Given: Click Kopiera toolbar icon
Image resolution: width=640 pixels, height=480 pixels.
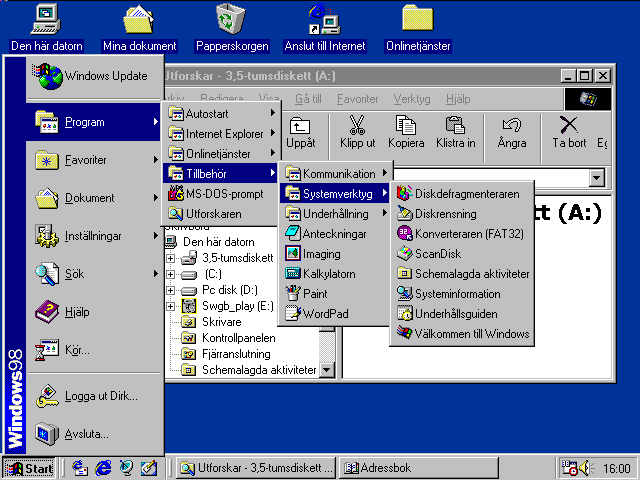Looking at the screenshot, I should coord(406,133).
